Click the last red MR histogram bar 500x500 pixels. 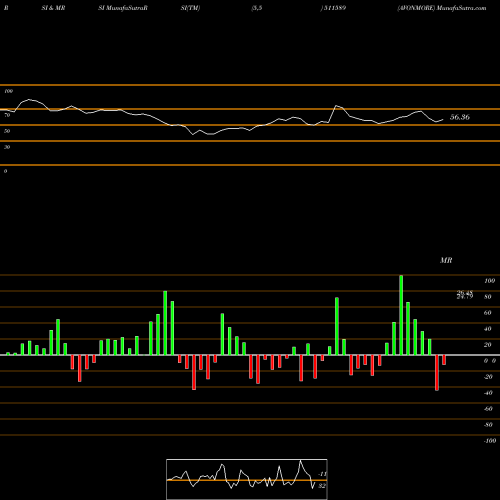point(444,360)
